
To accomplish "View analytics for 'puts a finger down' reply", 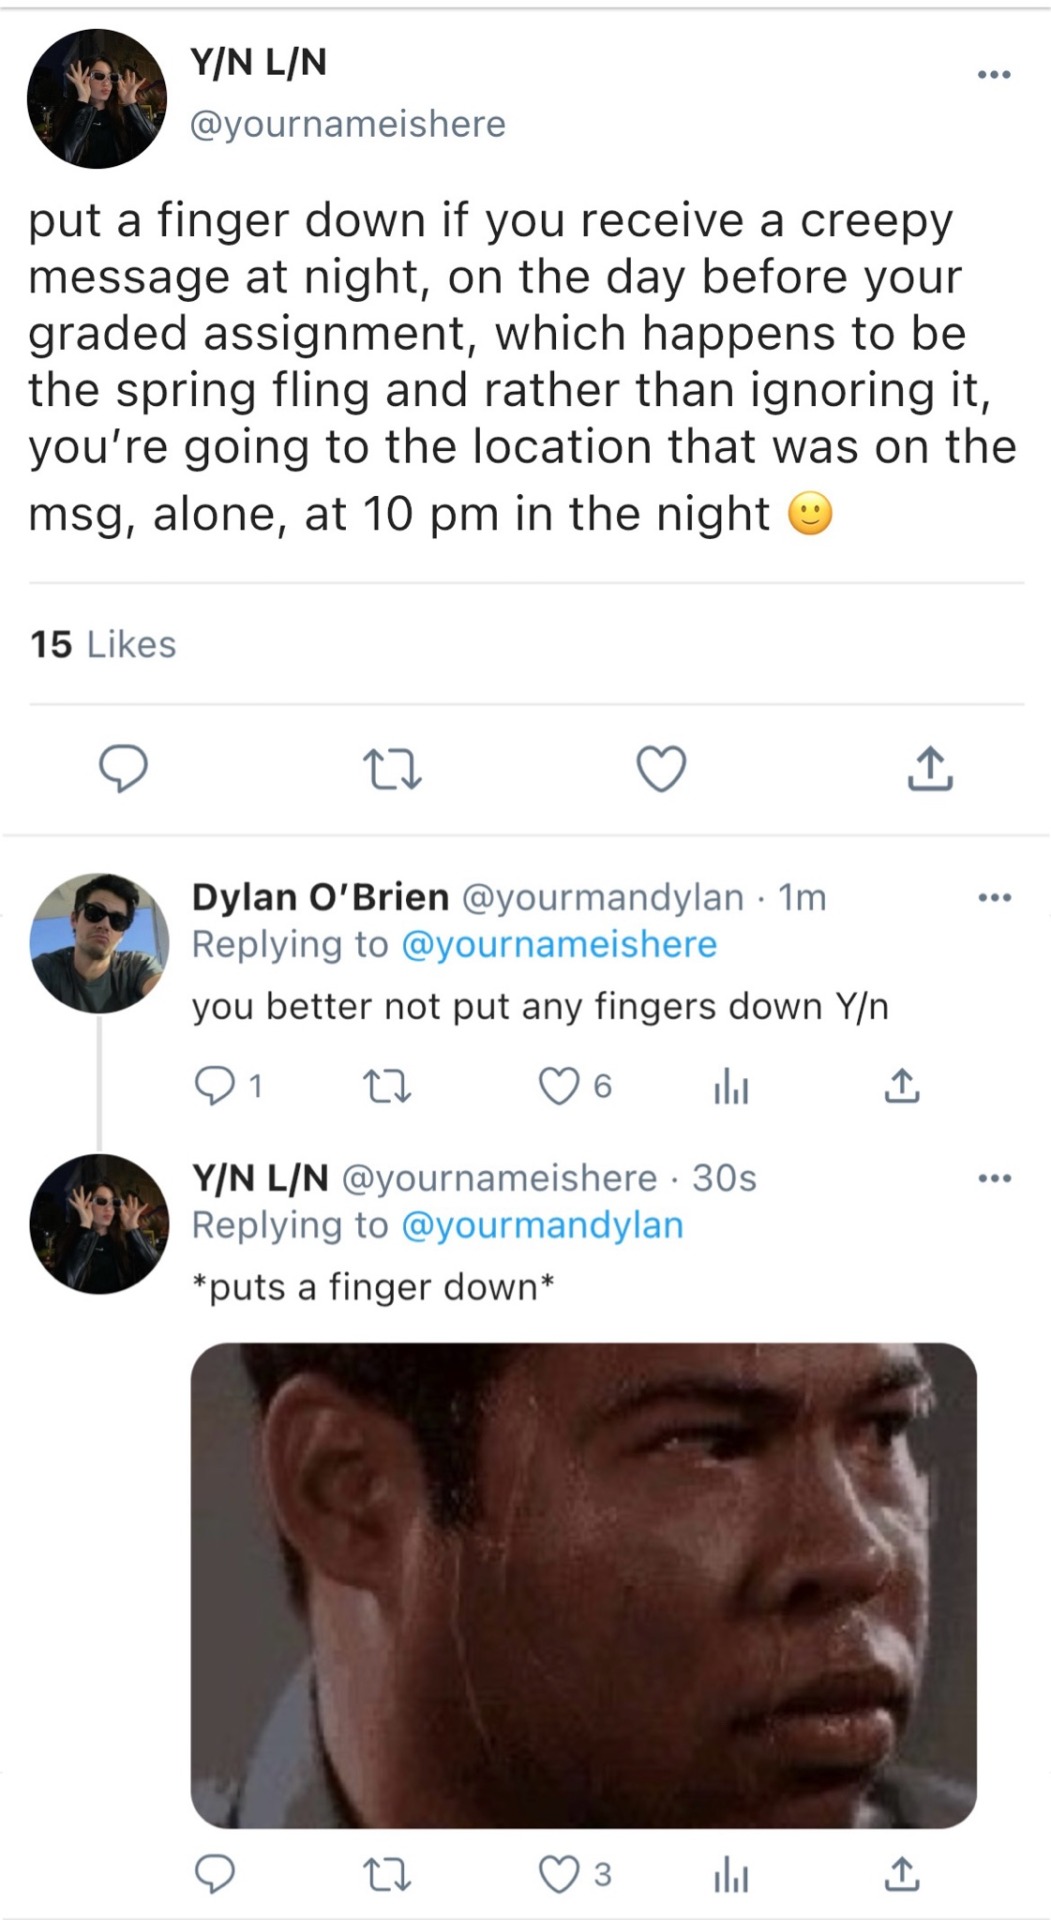I will pos(731,1875).
